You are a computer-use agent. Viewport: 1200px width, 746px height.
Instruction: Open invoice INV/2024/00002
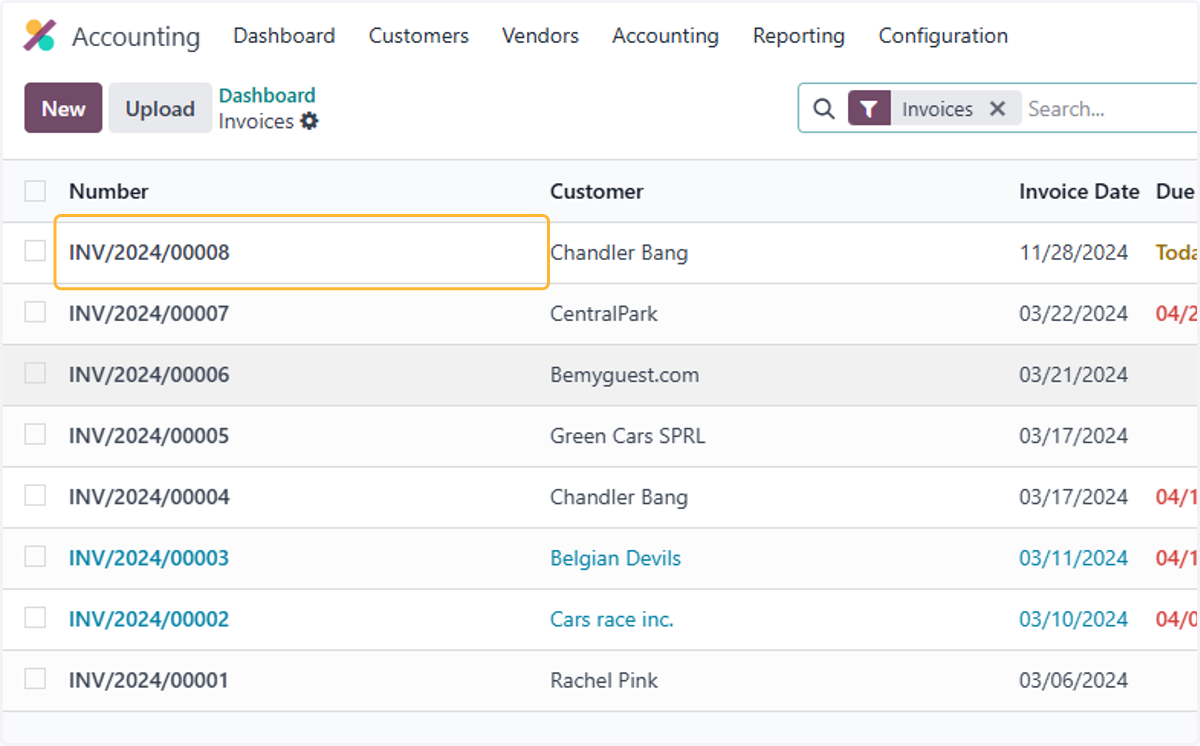point(149,618)
